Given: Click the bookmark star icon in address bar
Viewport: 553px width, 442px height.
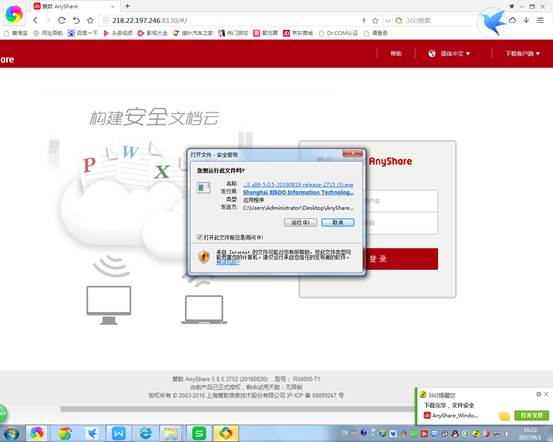Looking at the screenshot, I should [375, 20].
